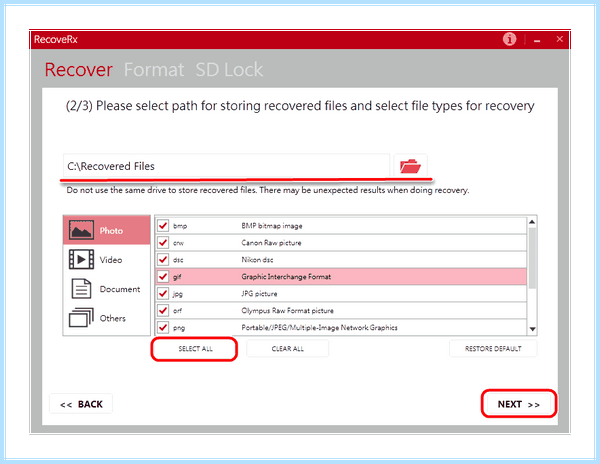
Task: Switch to the Format tab
Action: coord(154,70)
